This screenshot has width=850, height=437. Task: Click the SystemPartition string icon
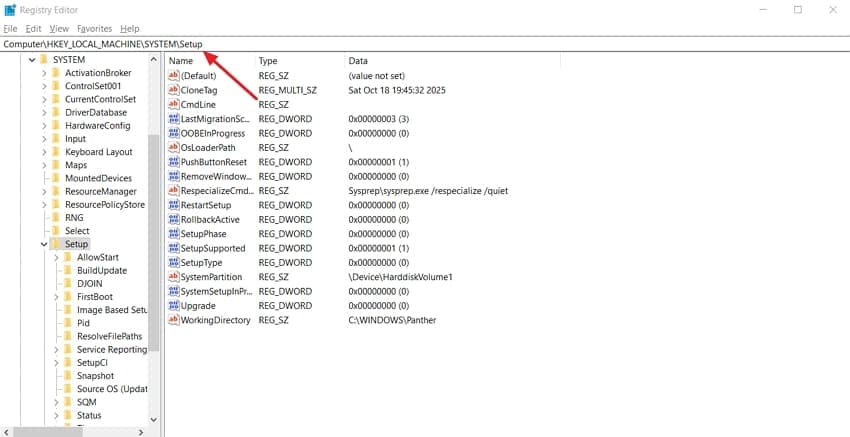173,277
